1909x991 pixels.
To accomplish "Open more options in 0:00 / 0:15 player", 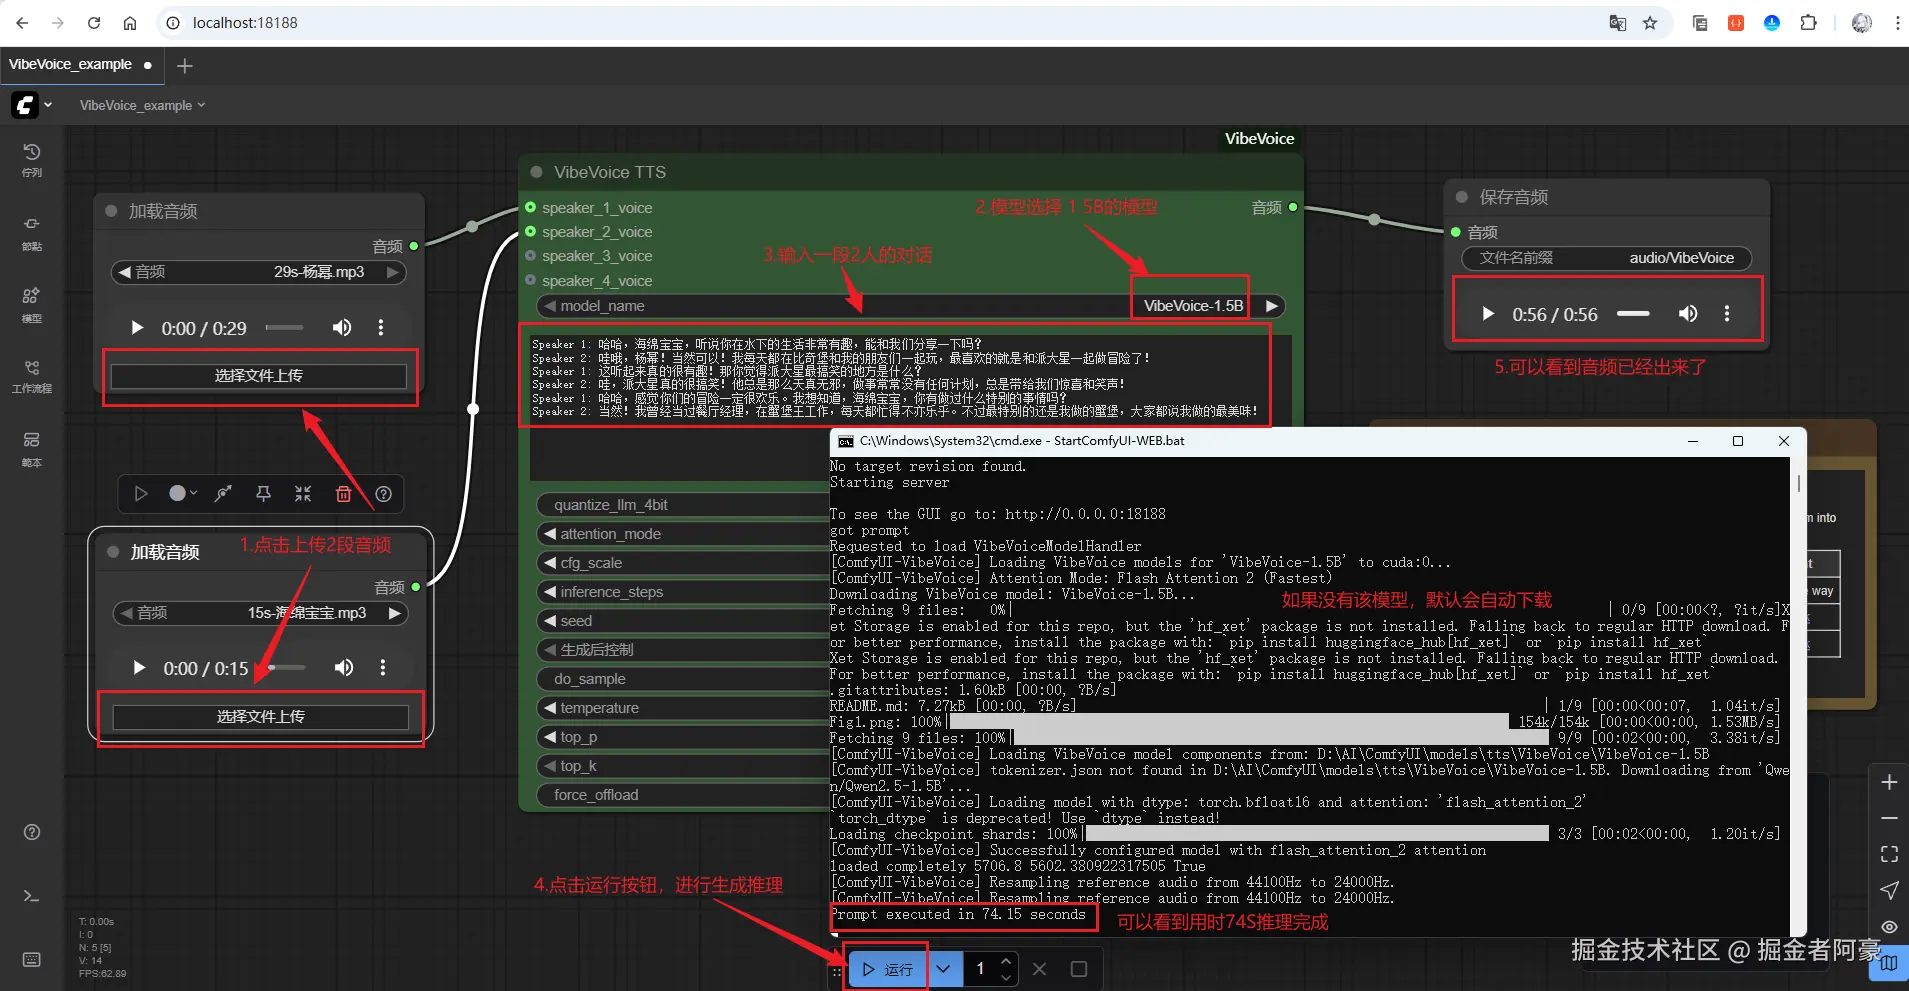I will click(383, 668).
